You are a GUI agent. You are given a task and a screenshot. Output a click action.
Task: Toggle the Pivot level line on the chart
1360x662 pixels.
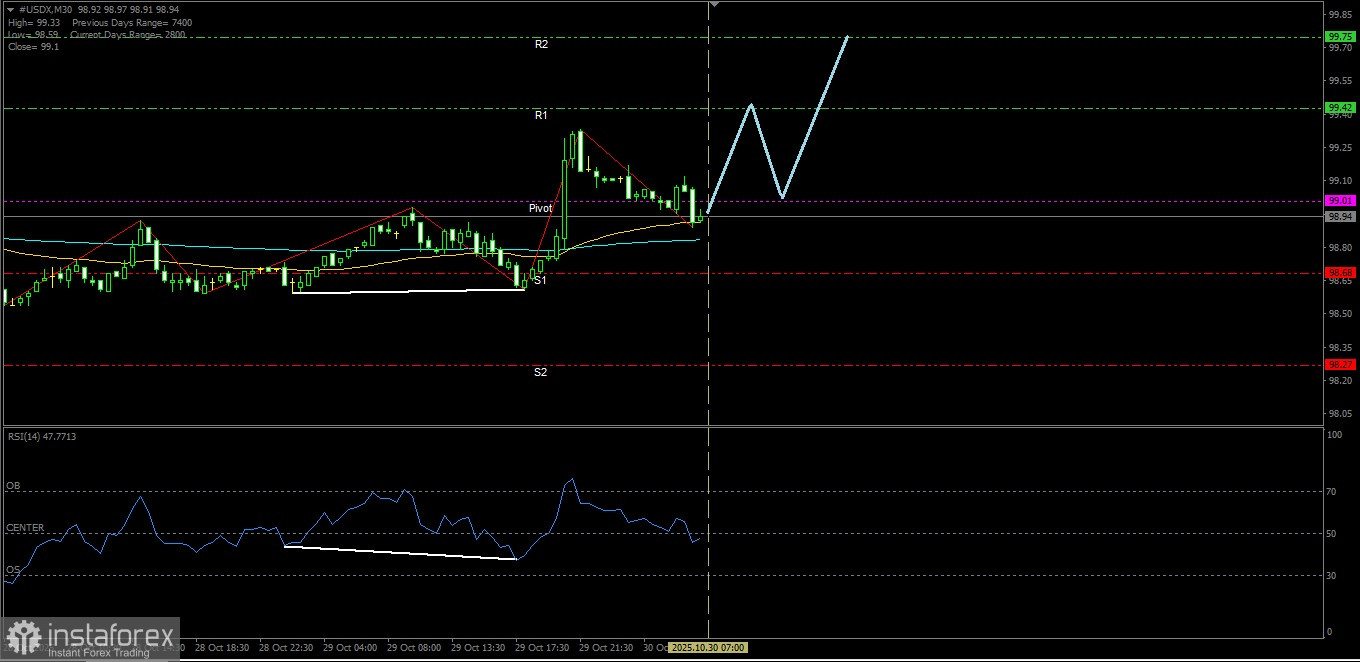coord(541,208)
